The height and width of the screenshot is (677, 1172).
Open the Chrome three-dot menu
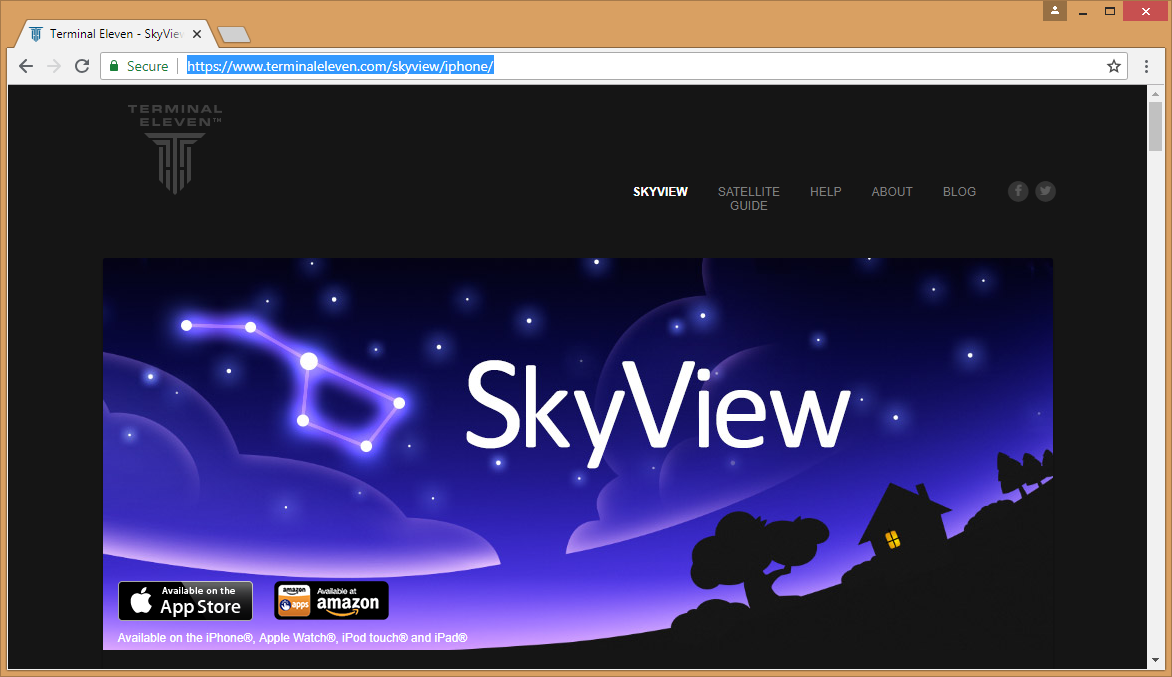pos(1146,67)
